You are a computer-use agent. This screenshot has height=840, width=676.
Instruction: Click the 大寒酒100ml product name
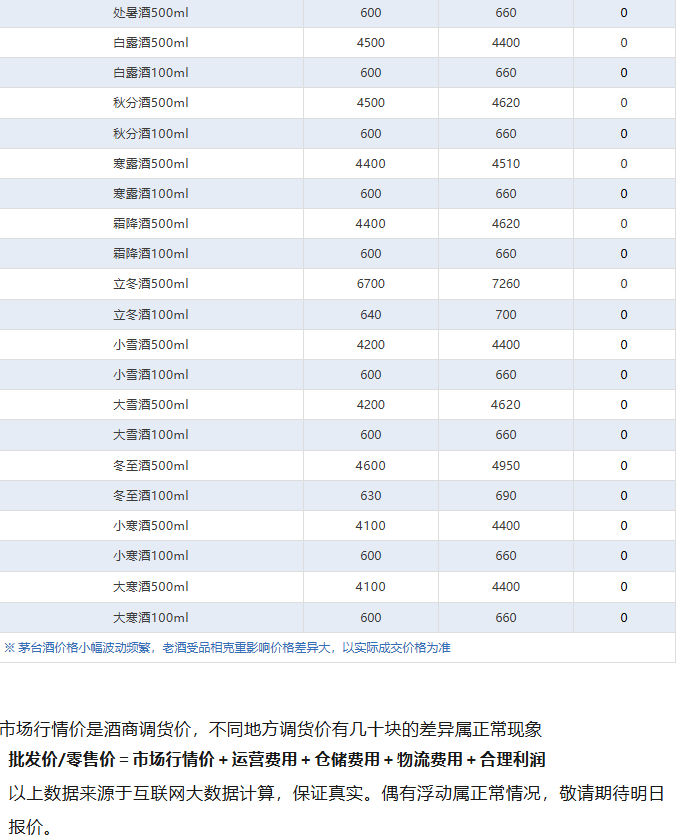pyautogui.click(x=151, y=617)
